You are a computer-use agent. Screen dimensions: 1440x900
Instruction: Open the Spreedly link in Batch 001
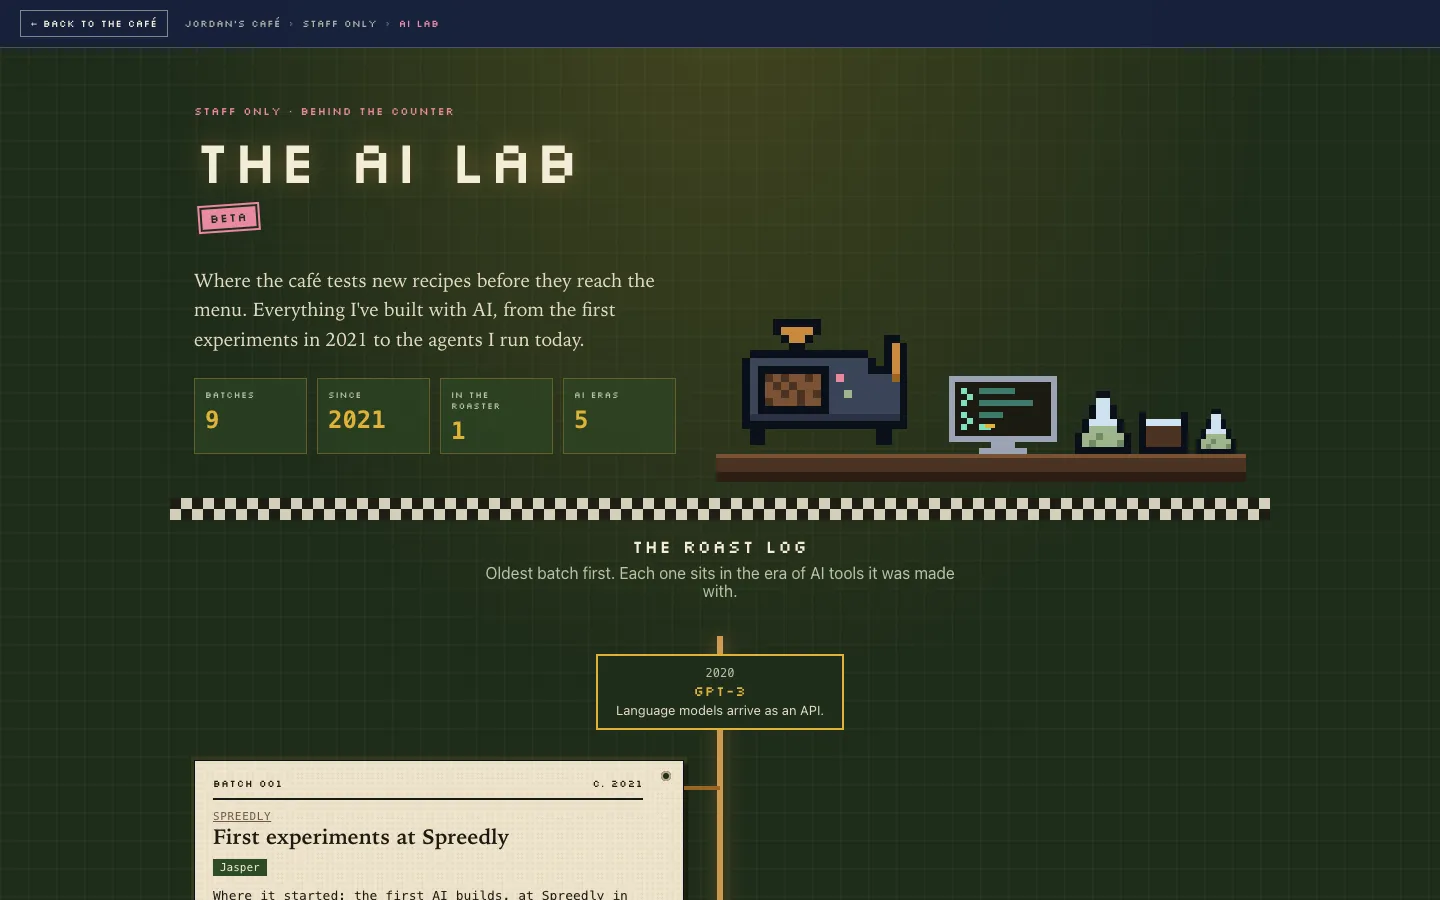[242, 816]
